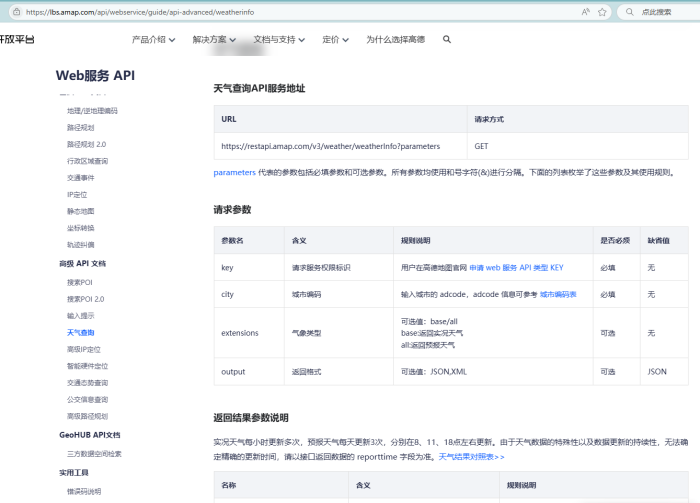700x503 pixels.
Task: Open 搜索POI sidebar item
Action: [80, 283]
